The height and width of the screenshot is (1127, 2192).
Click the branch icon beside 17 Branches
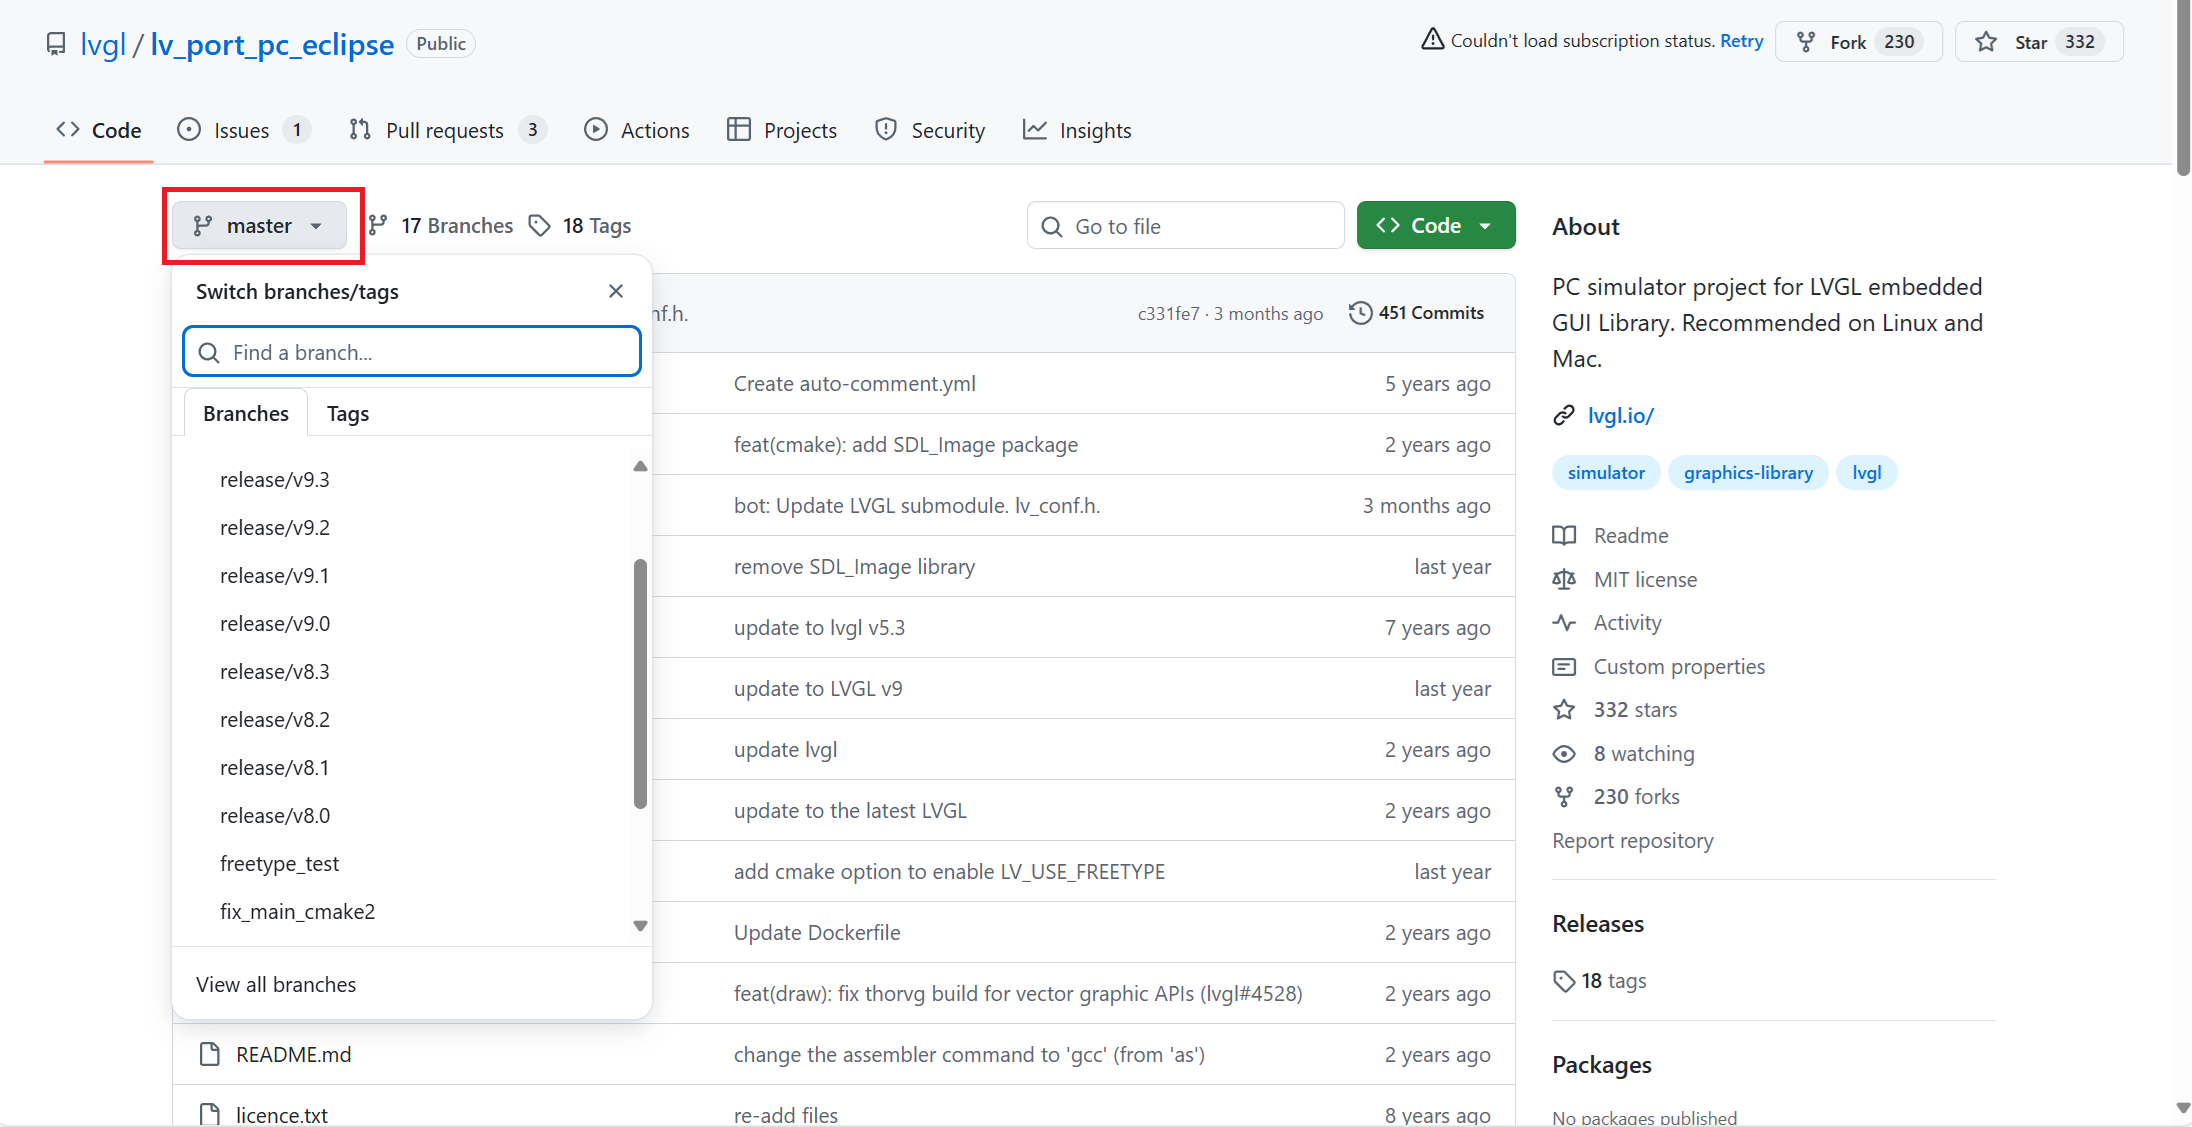pos(378,226)
